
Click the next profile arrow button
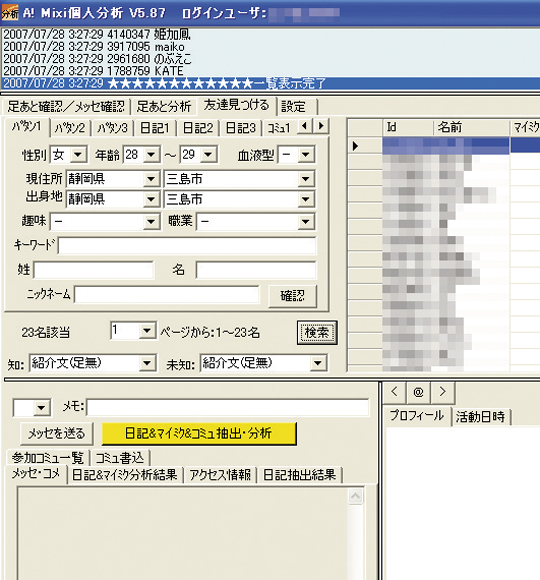click(442, 392)
